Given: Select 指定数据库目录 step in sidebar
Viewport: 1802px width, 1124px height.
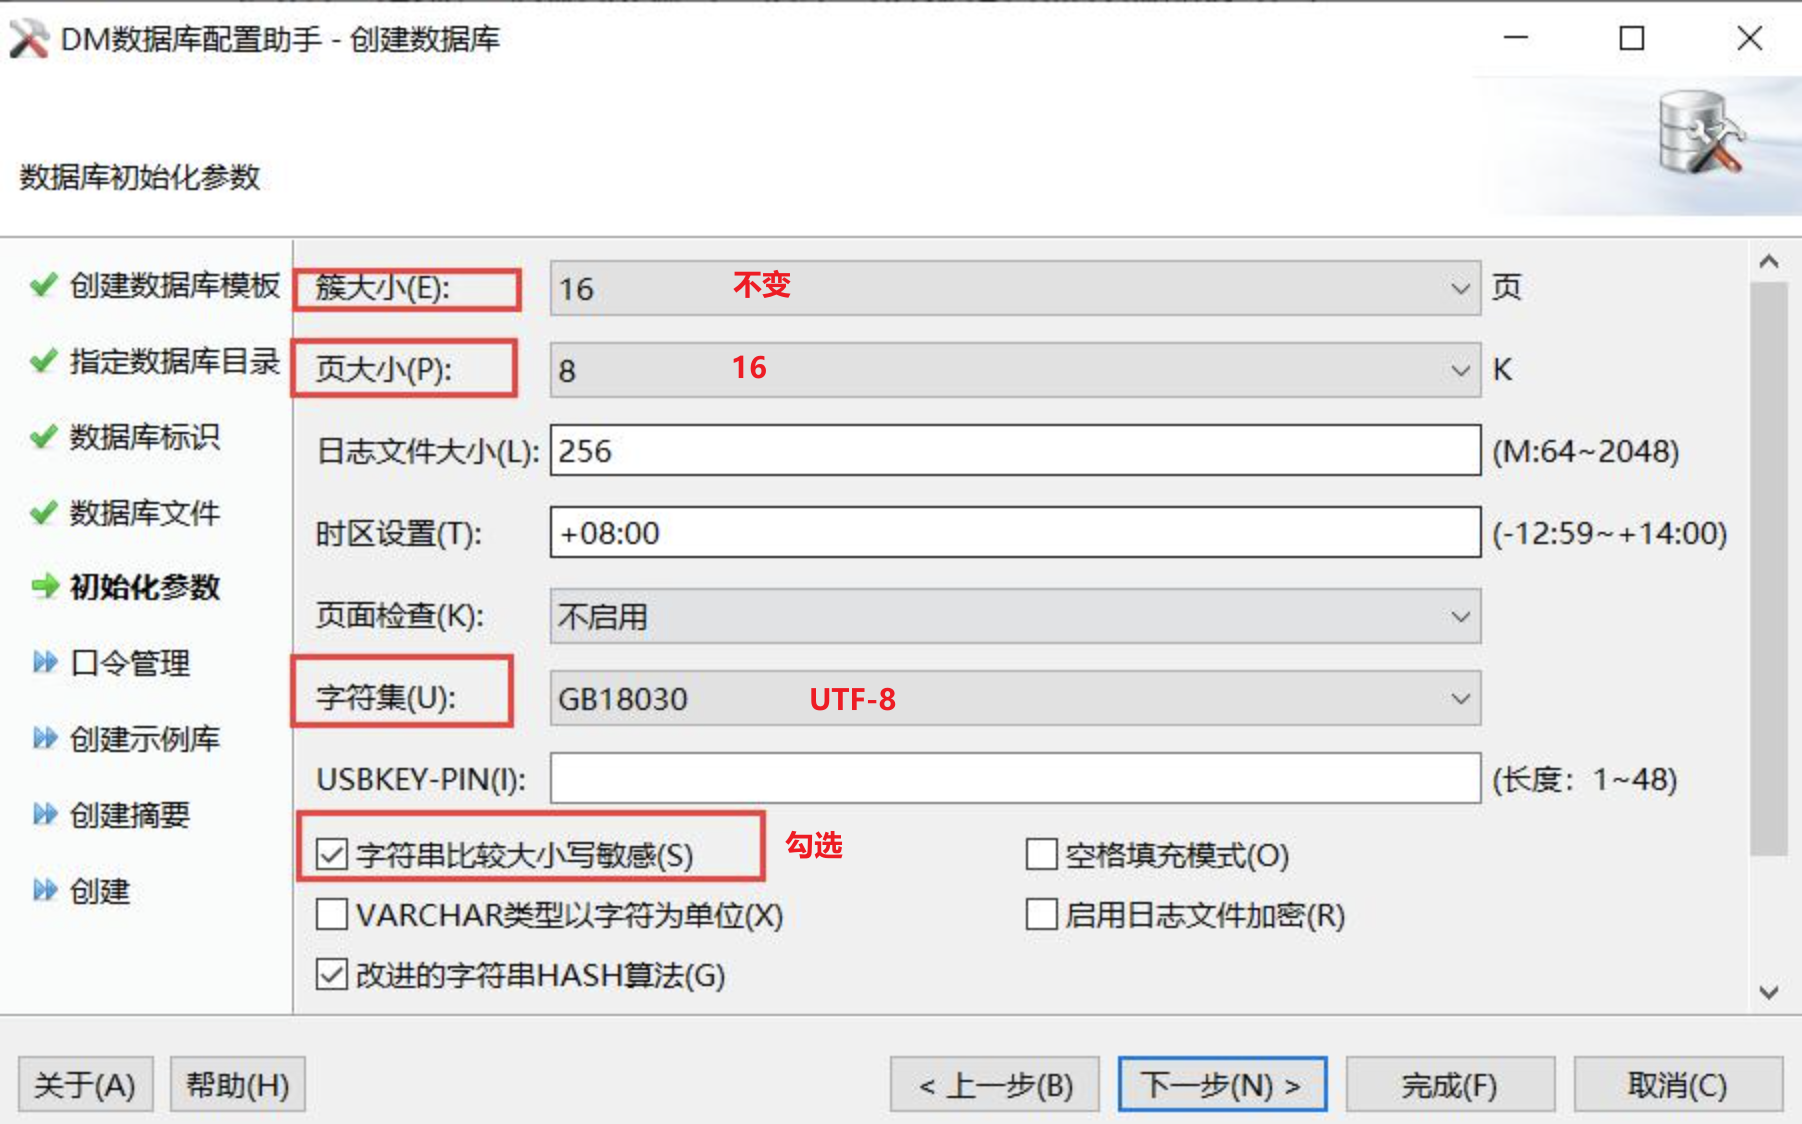Looking at the screenshot, I should (174, 361).
